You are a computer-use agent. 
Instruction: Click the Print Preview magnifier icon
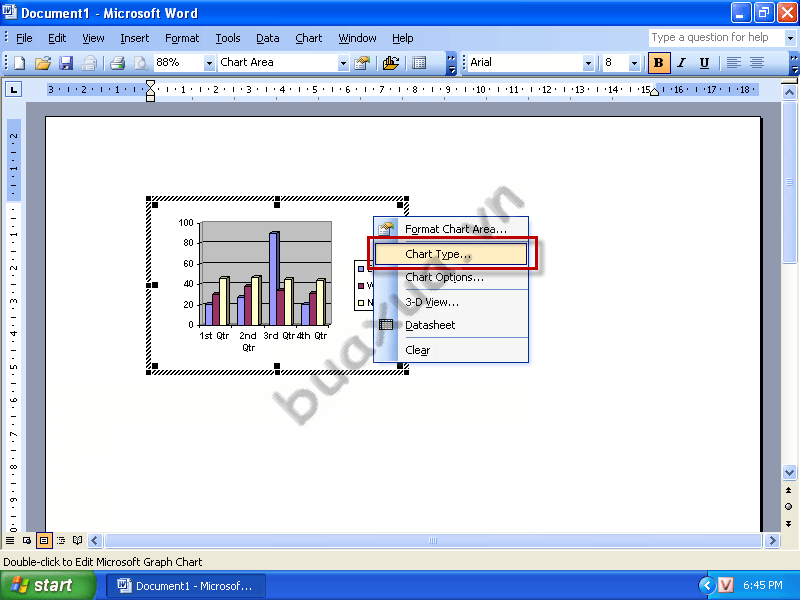(140, 63)
